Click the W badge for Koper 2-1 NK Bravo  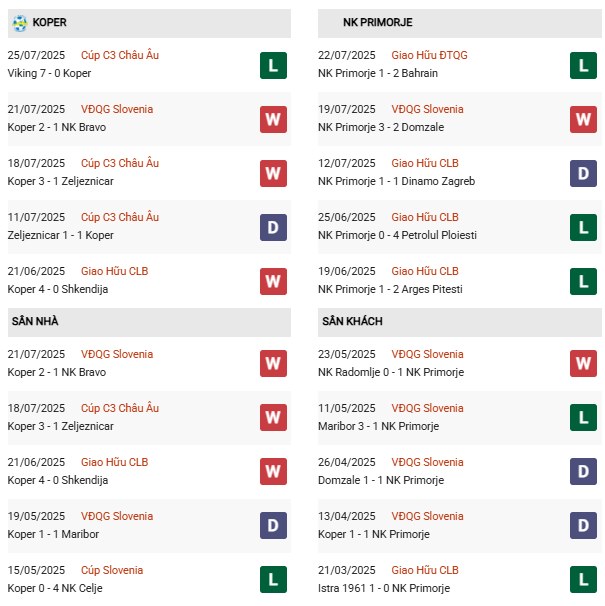(x=273, y=120)
